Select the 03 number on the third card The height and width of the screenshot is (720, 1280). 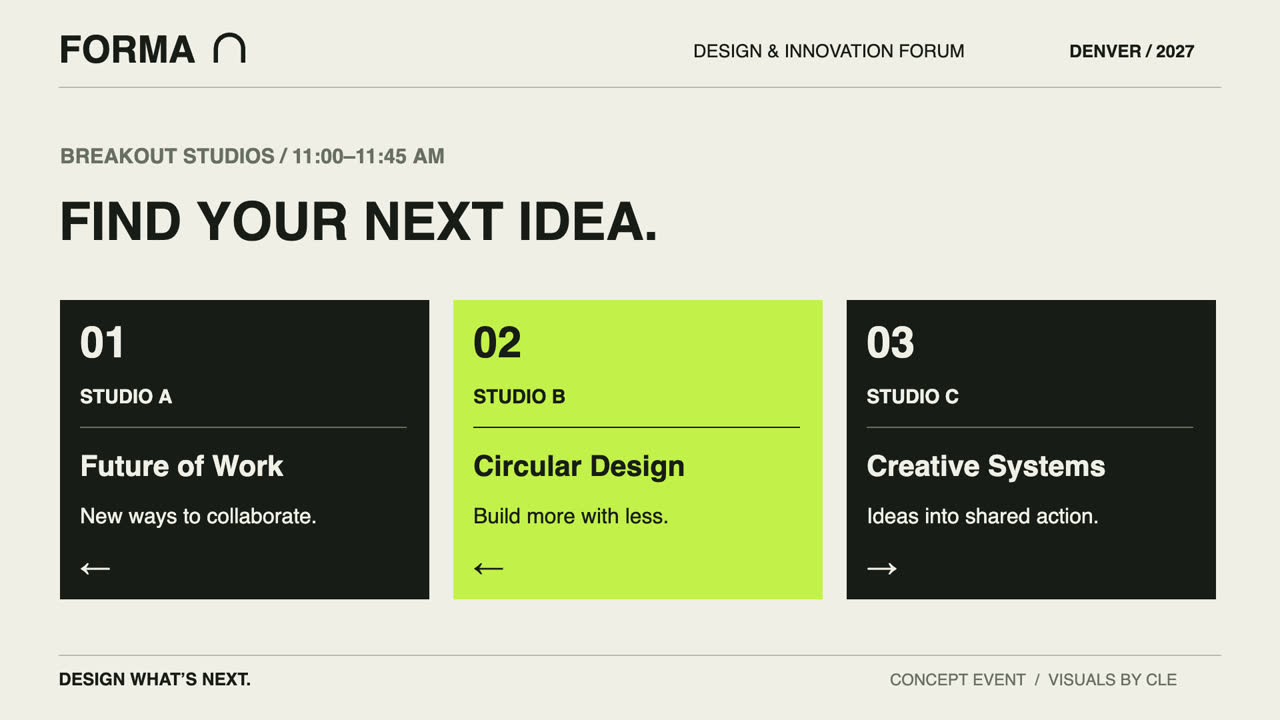[890, 343]
